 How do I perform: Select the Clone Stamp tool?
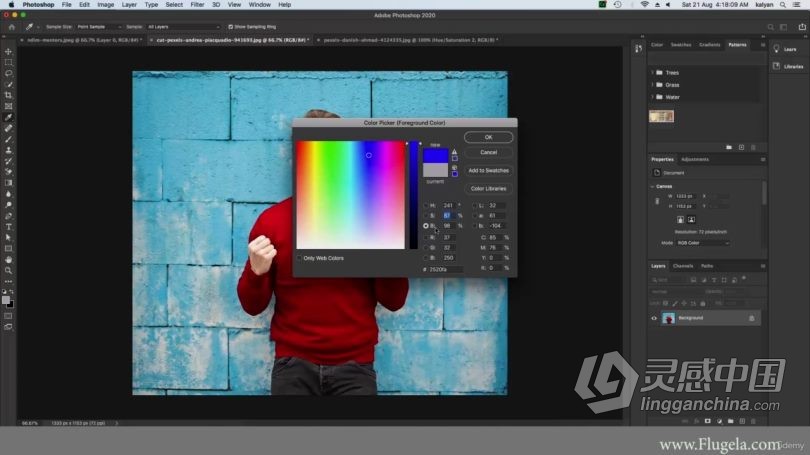click(x=8, y=150)
